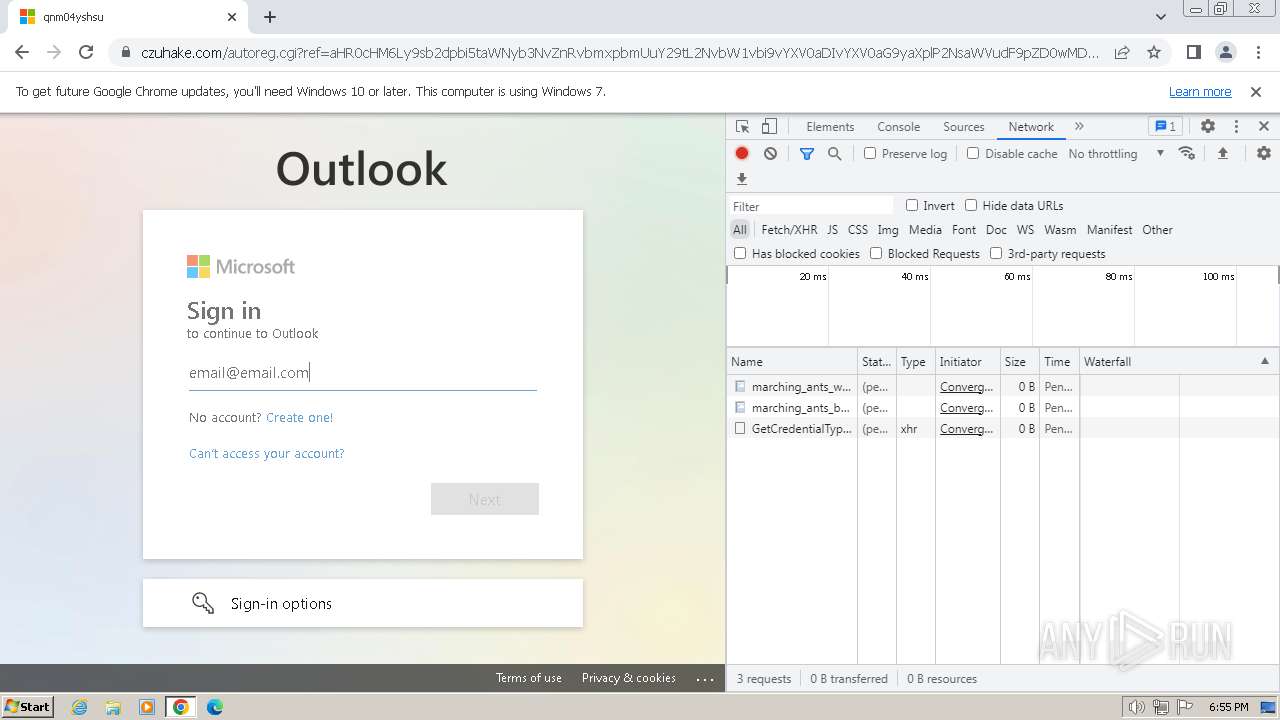Open the more footer options dots
1280x720 pixels.
pyautogui.click(x=705, y=679)
